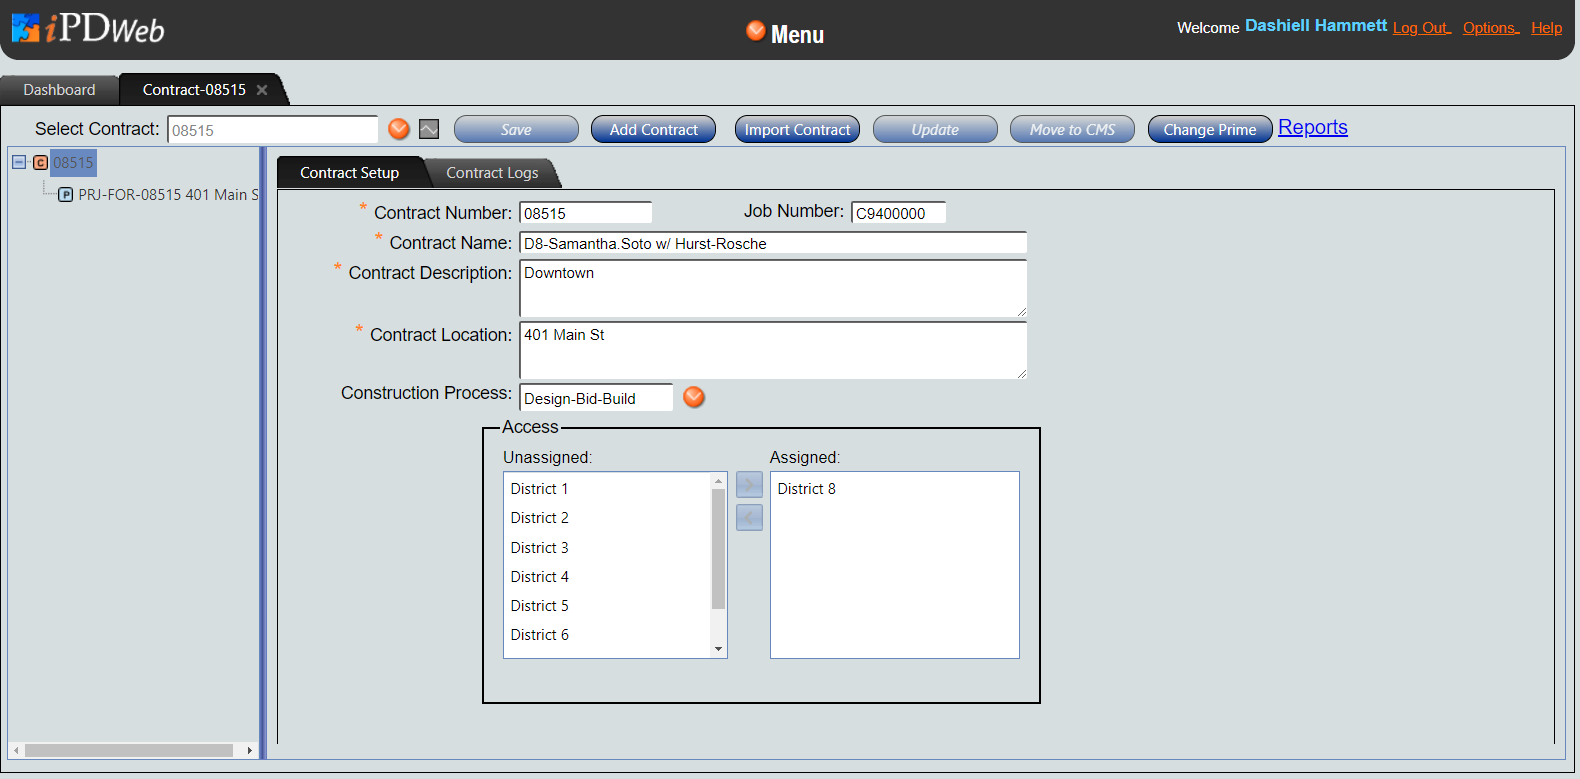Click the Contract Name input field
Image resolution: width=1580 pixels, height=779 pixels.
(772, 243)
